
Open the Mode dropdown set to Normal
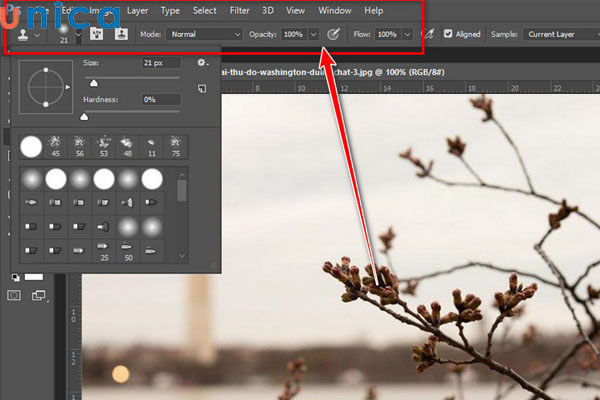click(x=205, y=34)
